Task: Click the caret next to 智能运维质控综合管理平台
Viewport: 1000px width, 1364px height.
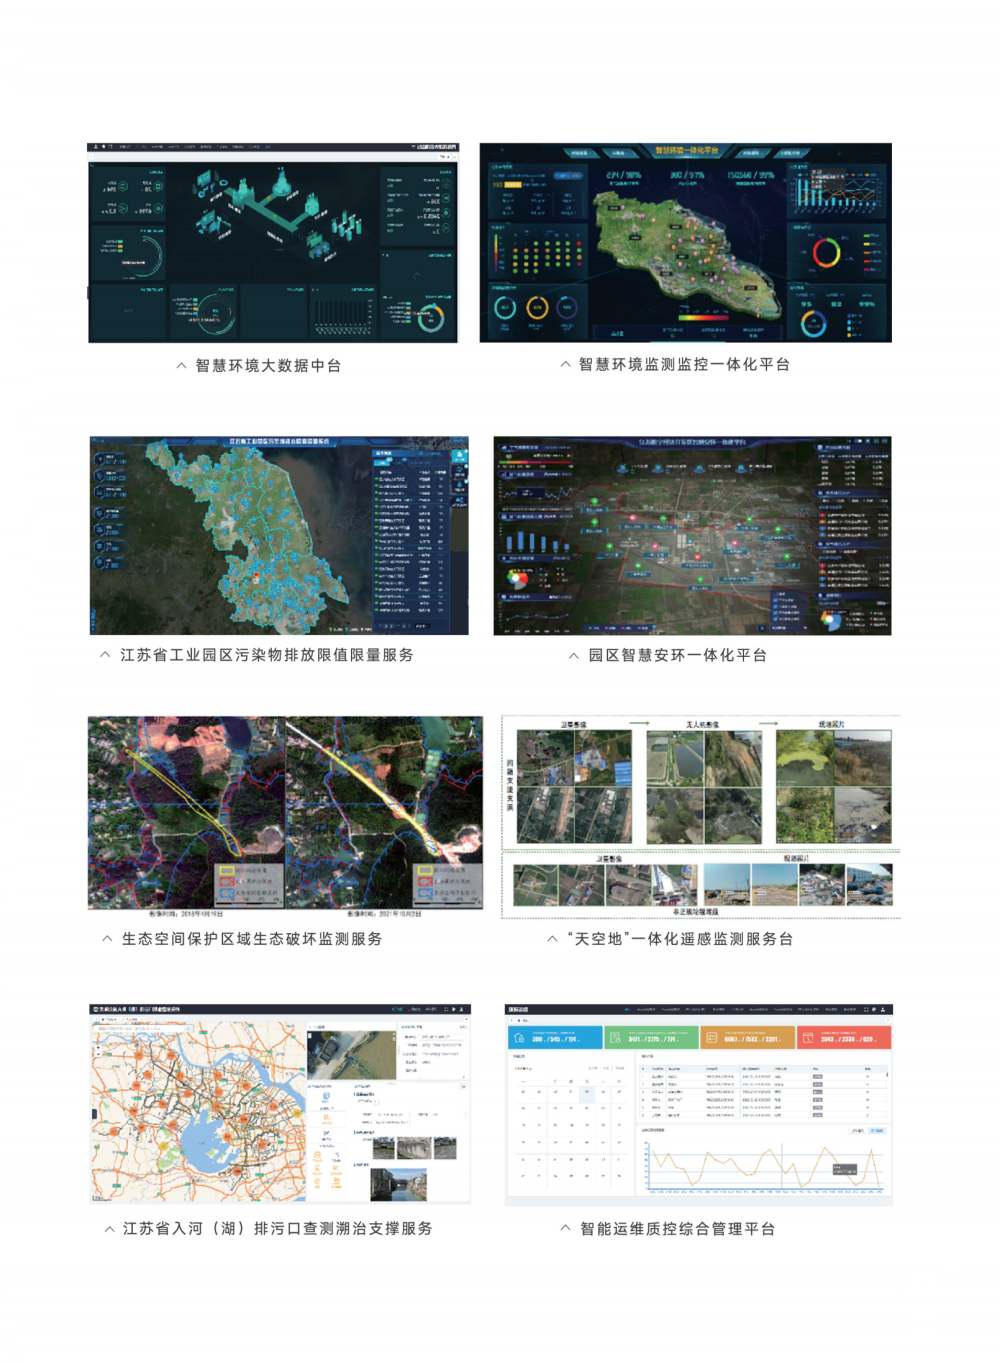Action: pyautogui.click(x=565, y=1228)
